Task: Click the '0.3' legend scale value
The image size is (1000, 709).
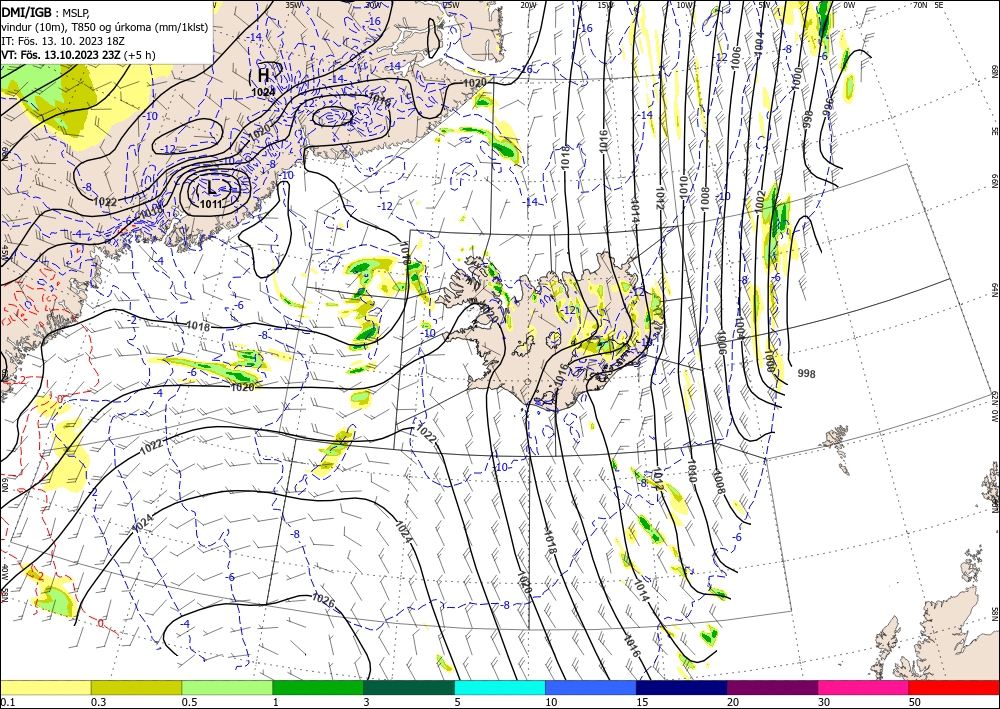Action: point(98,702)
